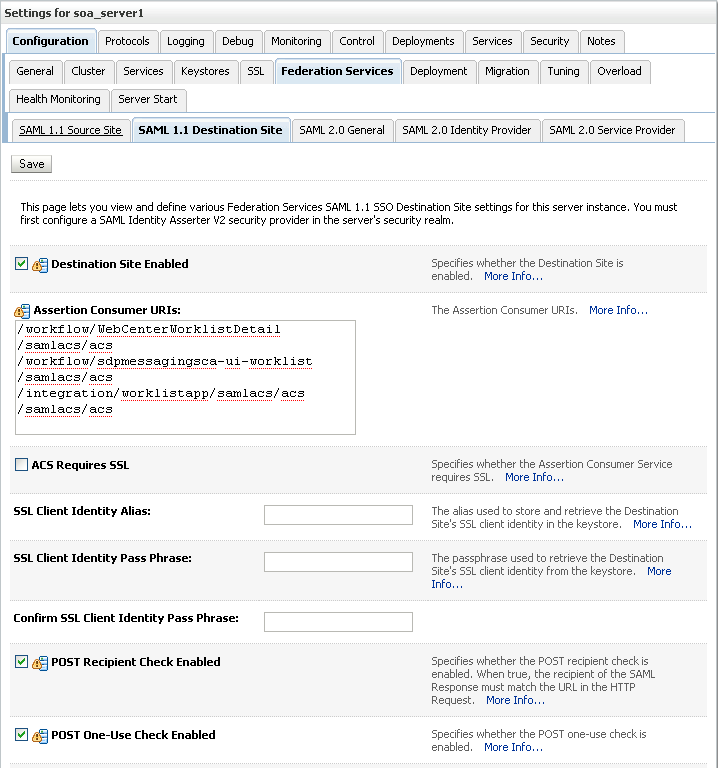718x768 pixels.
Task: Open the Keystores subtab
Action: coord(205,71)
